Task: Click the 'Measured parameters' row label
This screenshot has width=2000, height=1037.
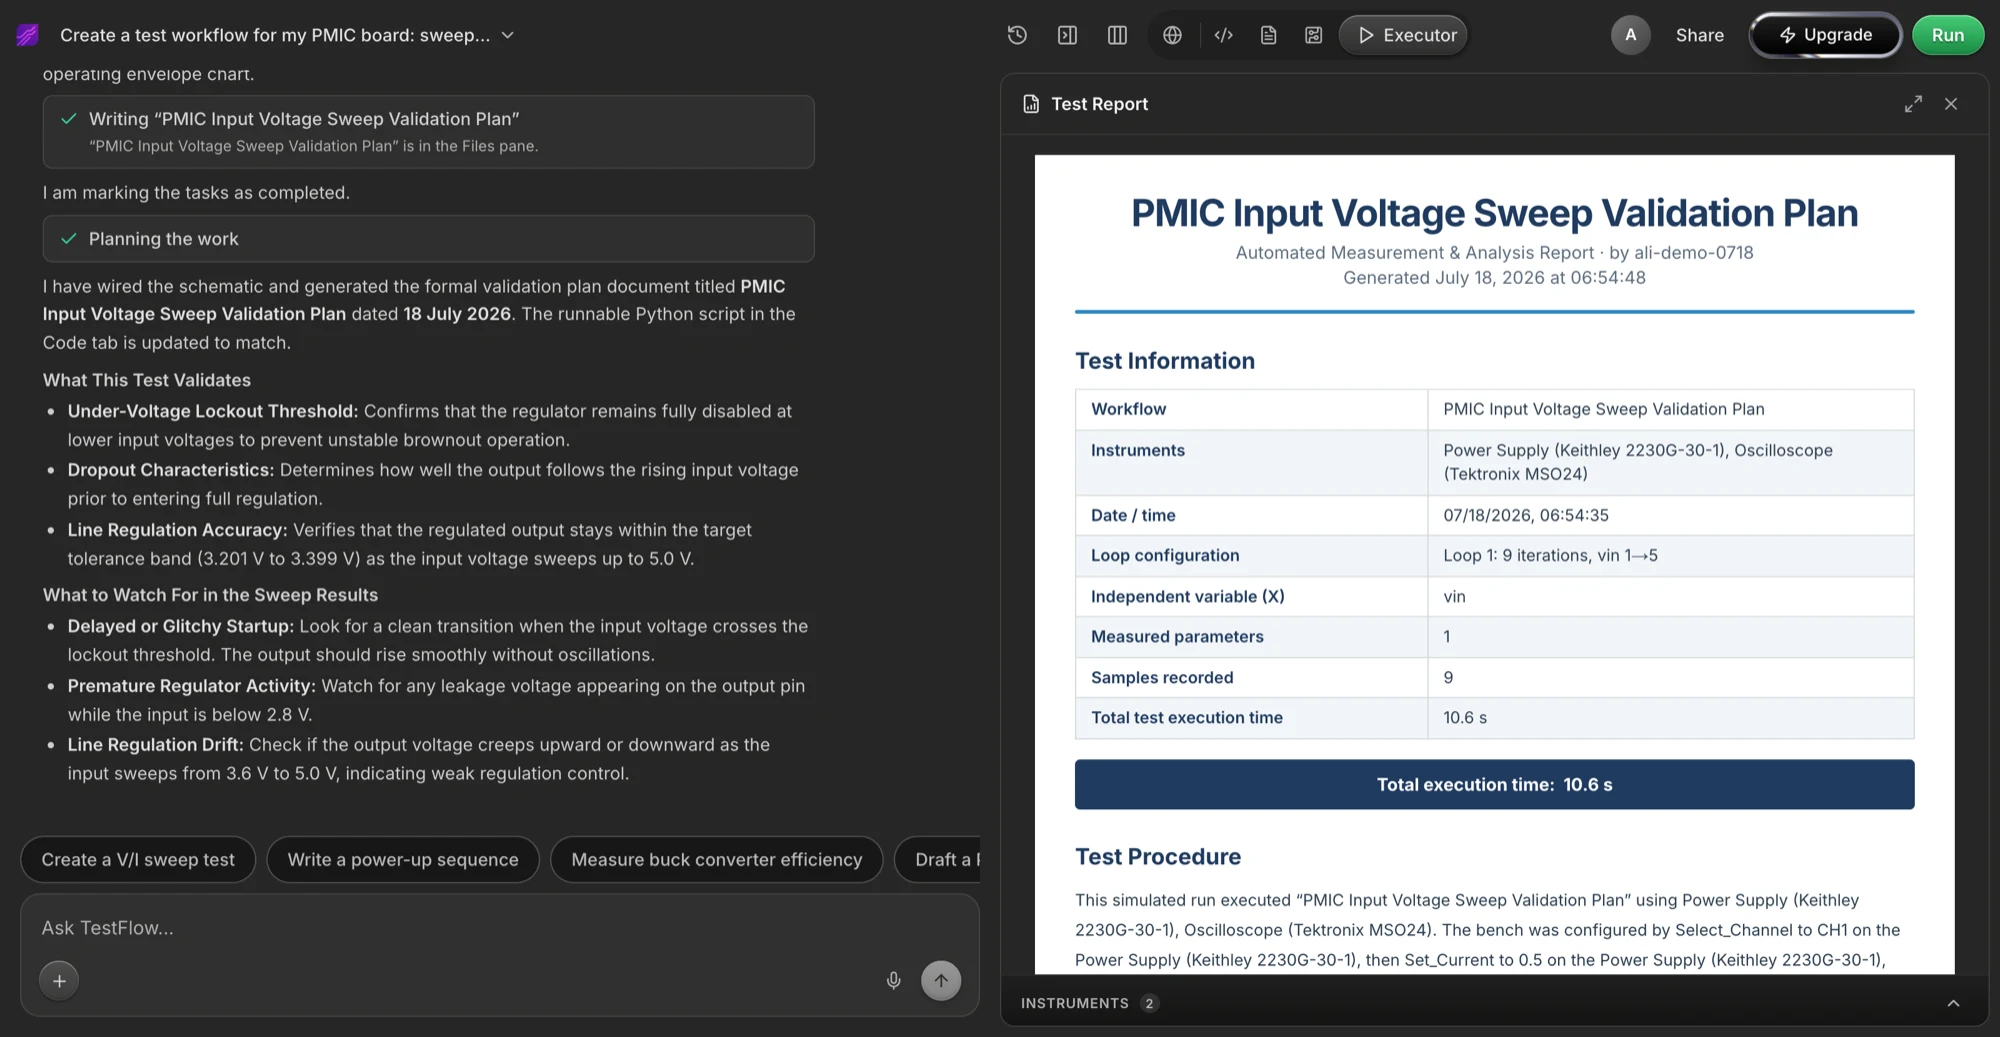Action: click(1177, 637)
